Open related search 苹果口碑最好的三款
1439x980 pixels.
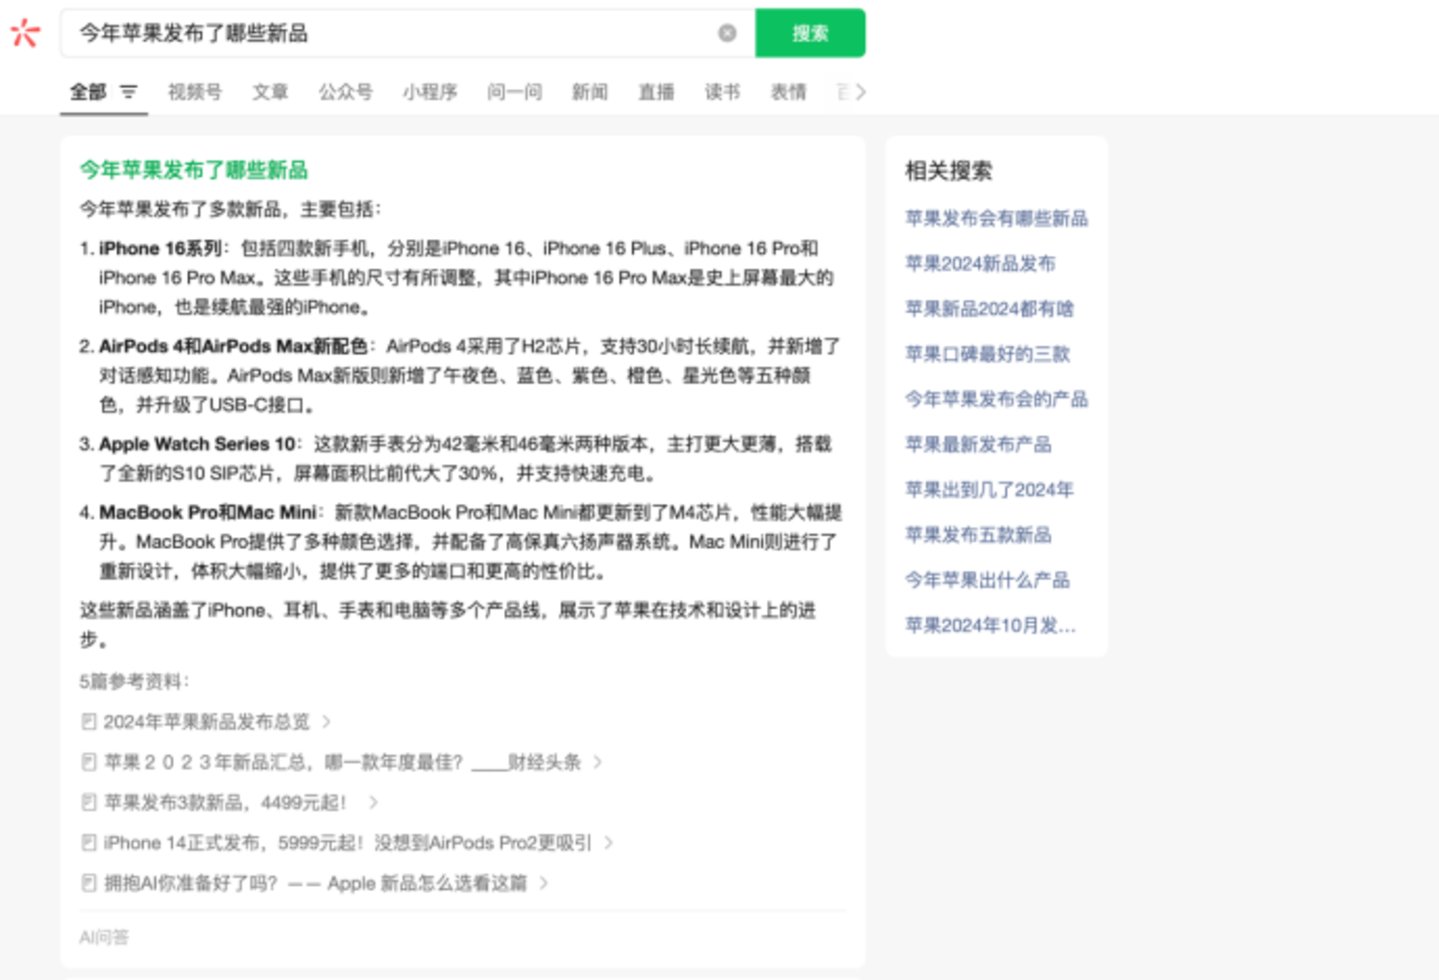click(986, 353)
